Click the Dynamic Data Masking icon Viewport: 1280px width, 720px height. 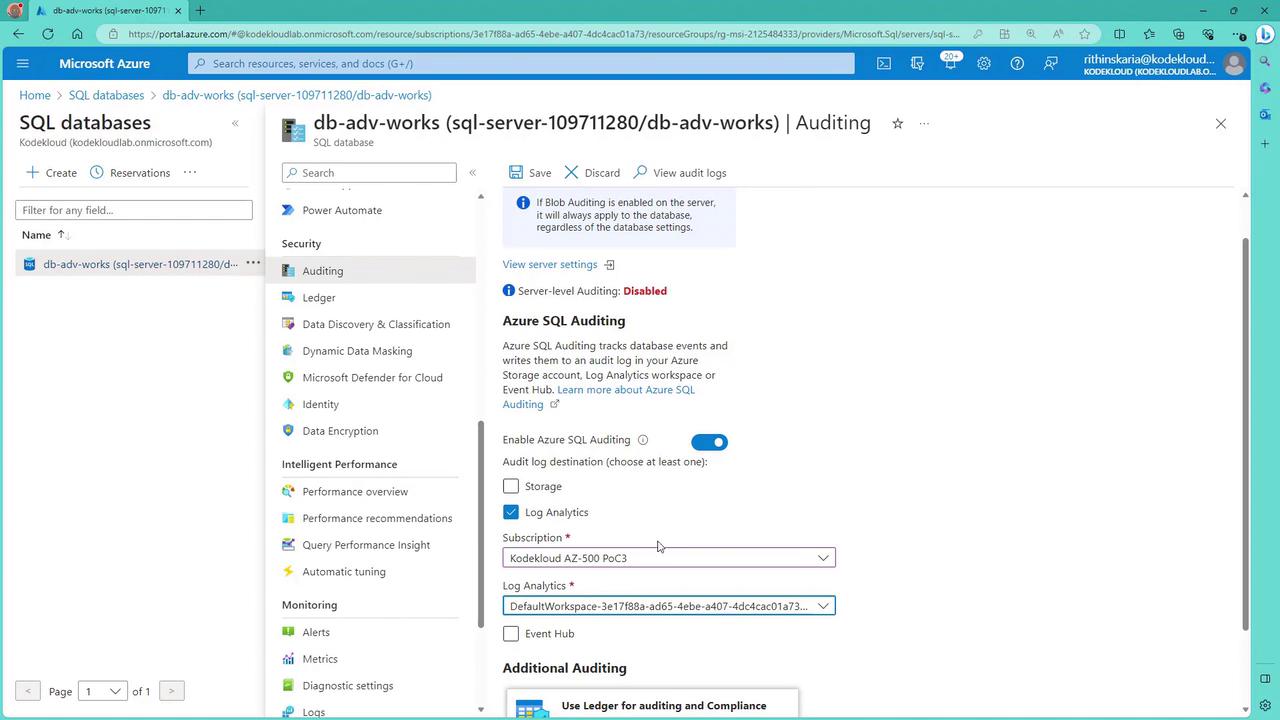click(x=288, y=351)
